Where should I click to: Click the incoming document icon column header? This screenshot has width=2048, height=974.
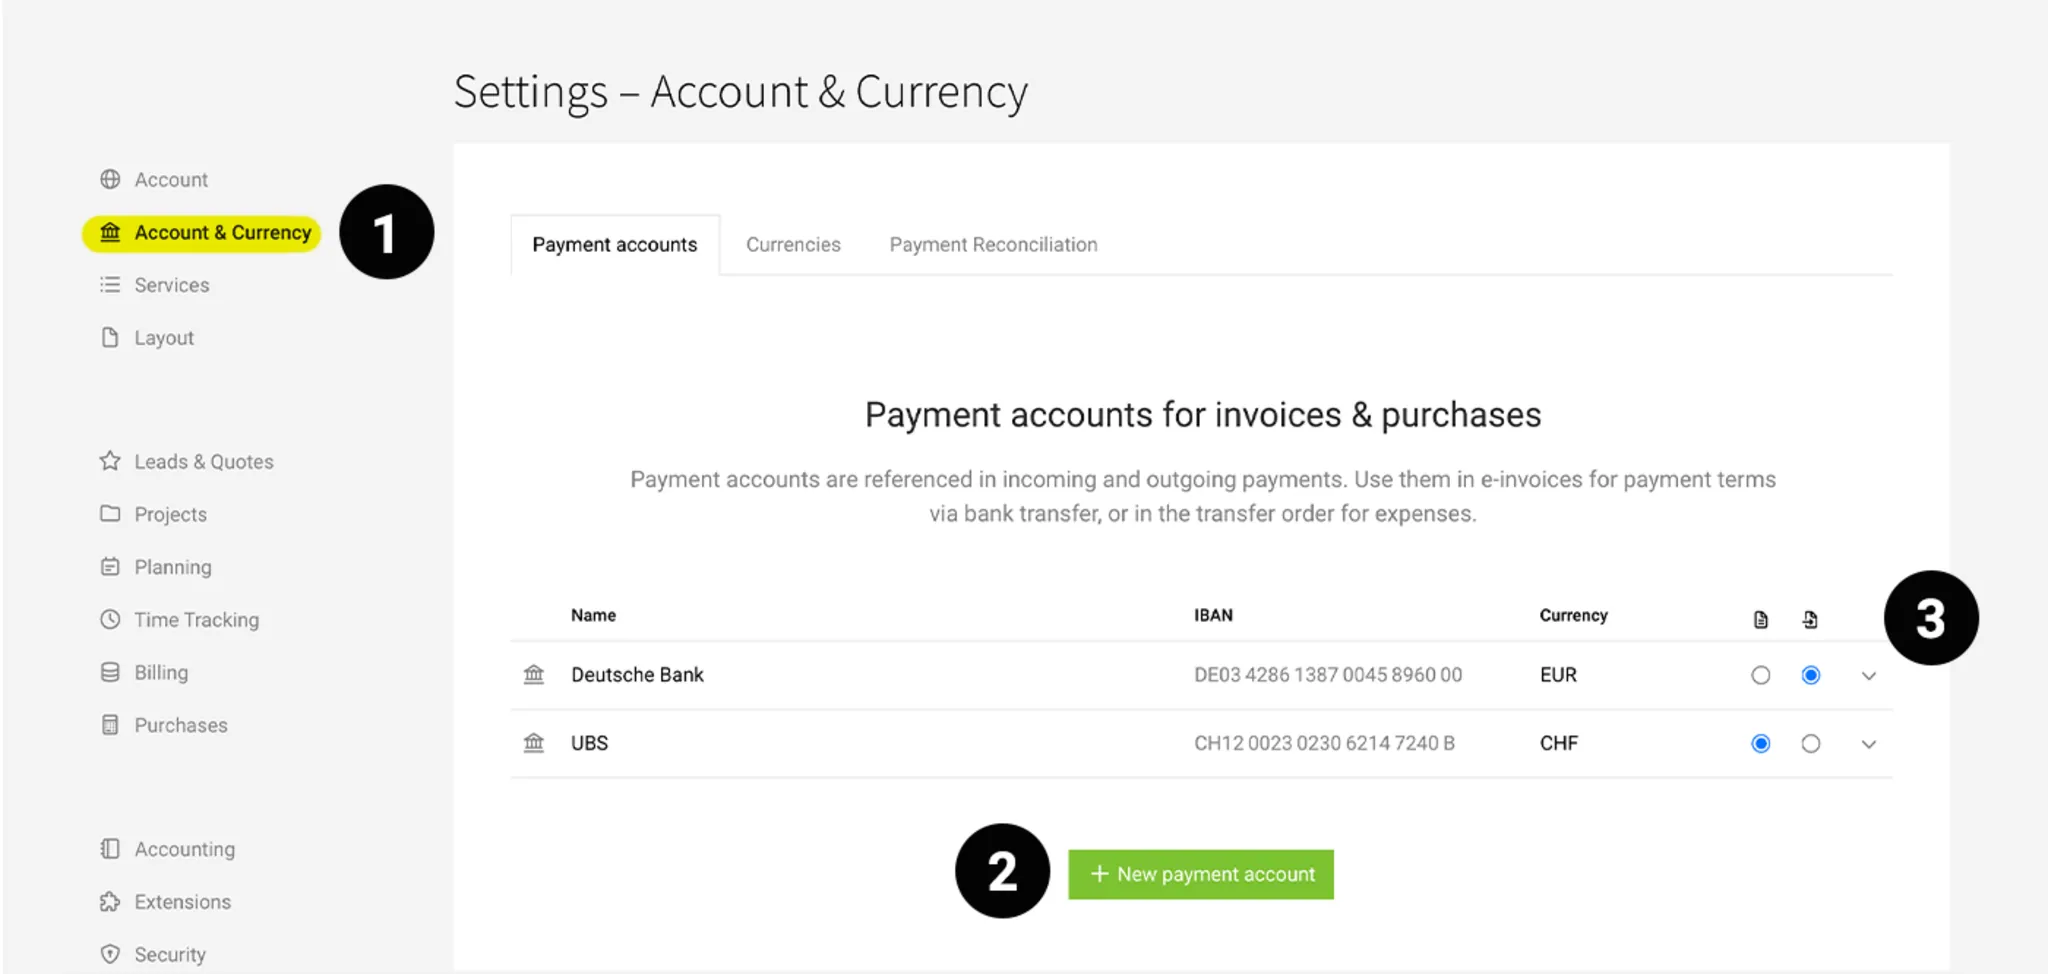(1811, 618)
